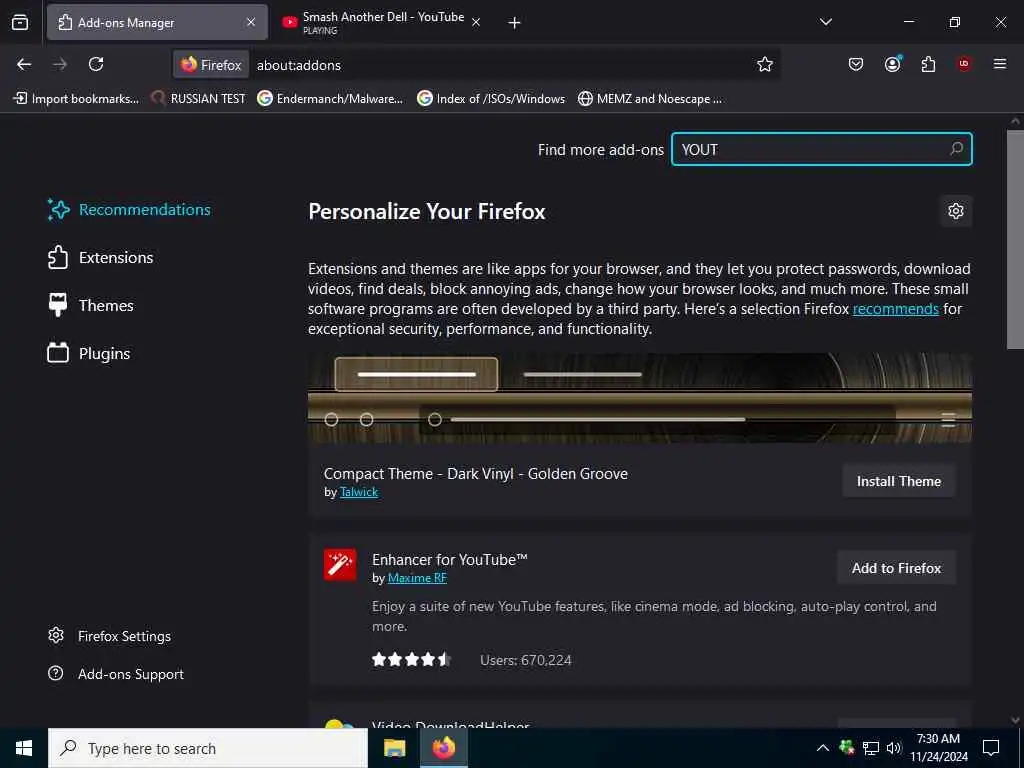
Task: Open the MEMZ and Noescape bookmark
Action: point(650,99)
